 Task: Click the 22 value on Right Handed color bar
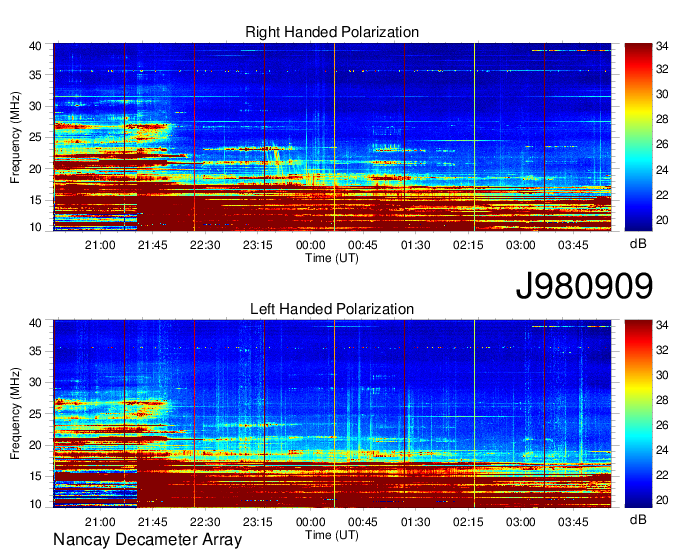(x=662, y=195)
